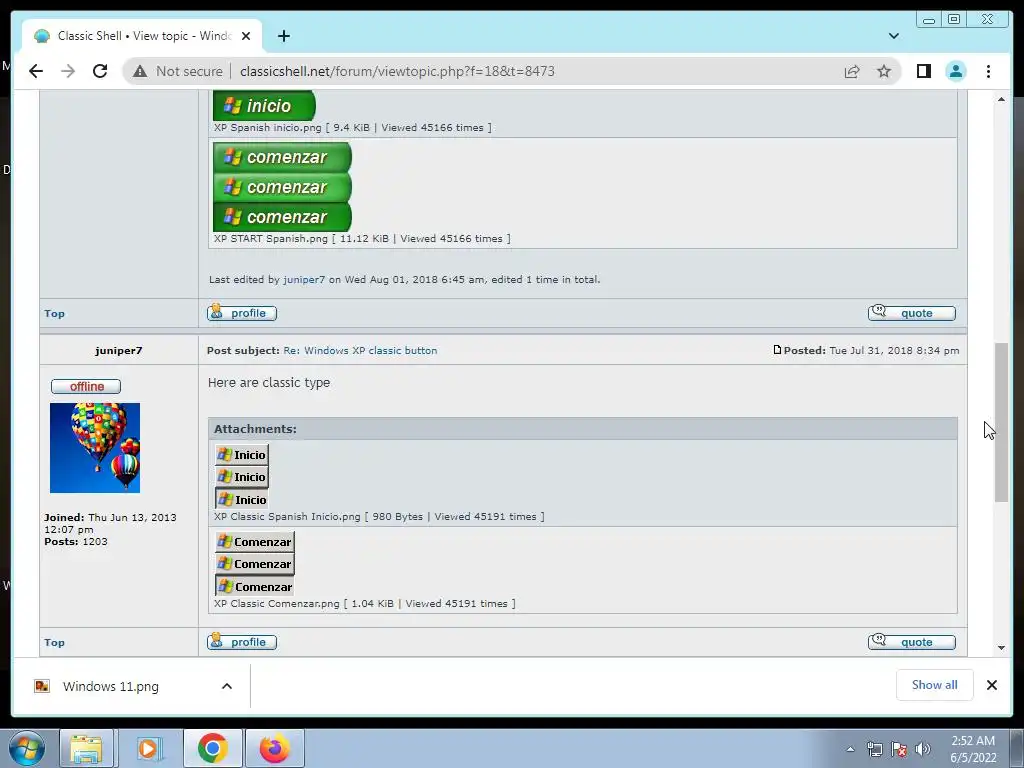This screenshot has width=1024, height=768.
Task: Click the browser forward arrow
Action: [68, 71]
